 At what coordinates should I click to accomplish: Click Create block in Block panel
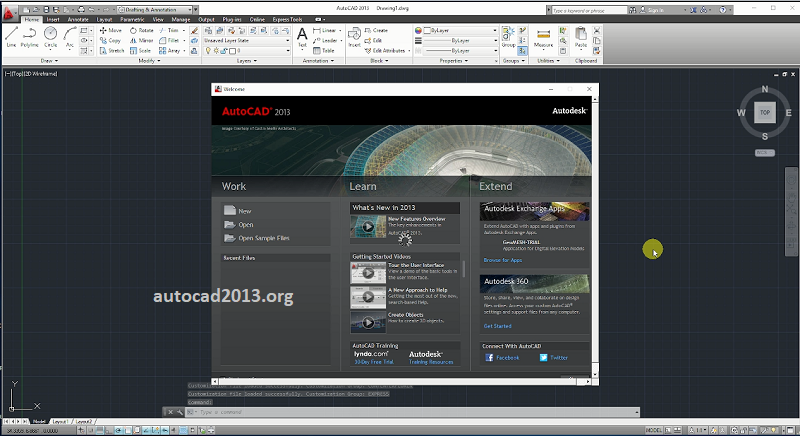click(376, 30)
